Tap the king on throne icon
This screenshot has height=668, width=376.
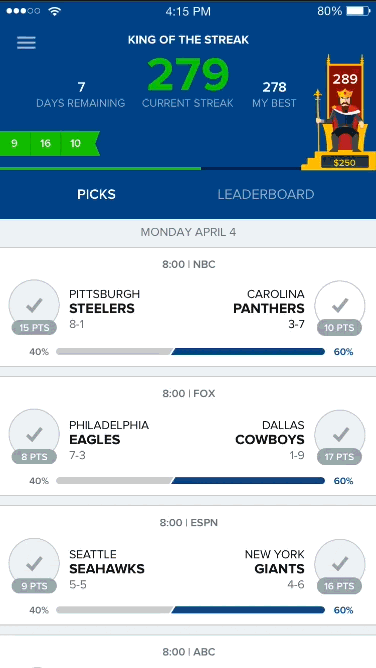[x=342, y=112]
